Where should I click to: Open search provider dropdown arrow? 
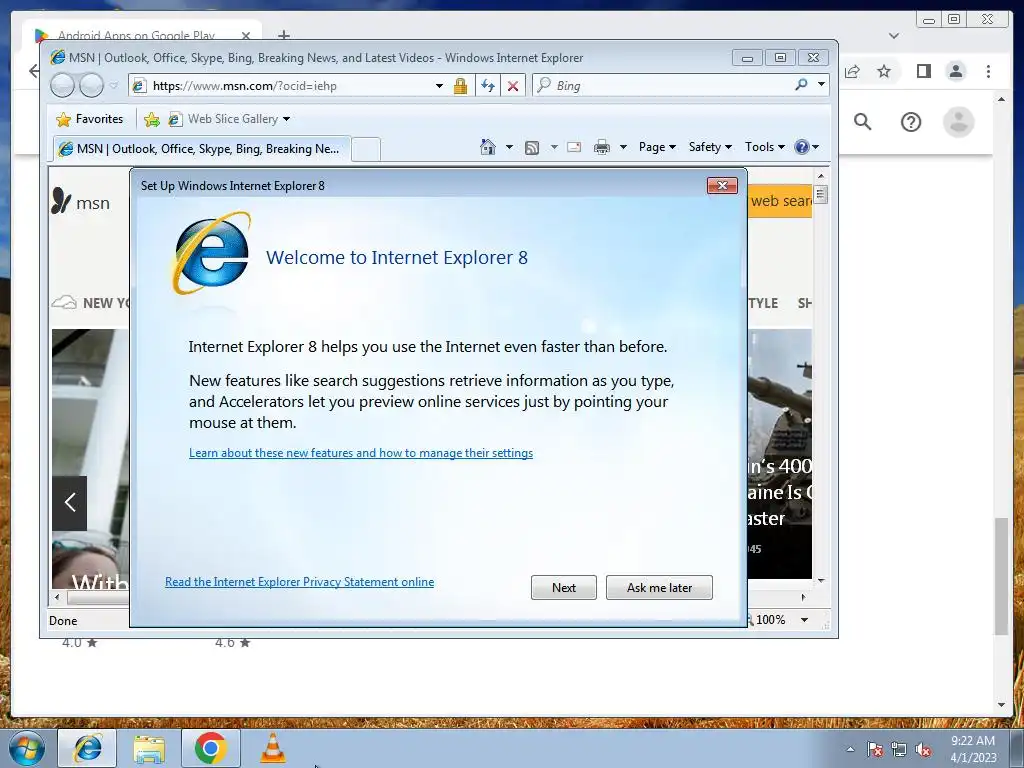coord(822,85)
